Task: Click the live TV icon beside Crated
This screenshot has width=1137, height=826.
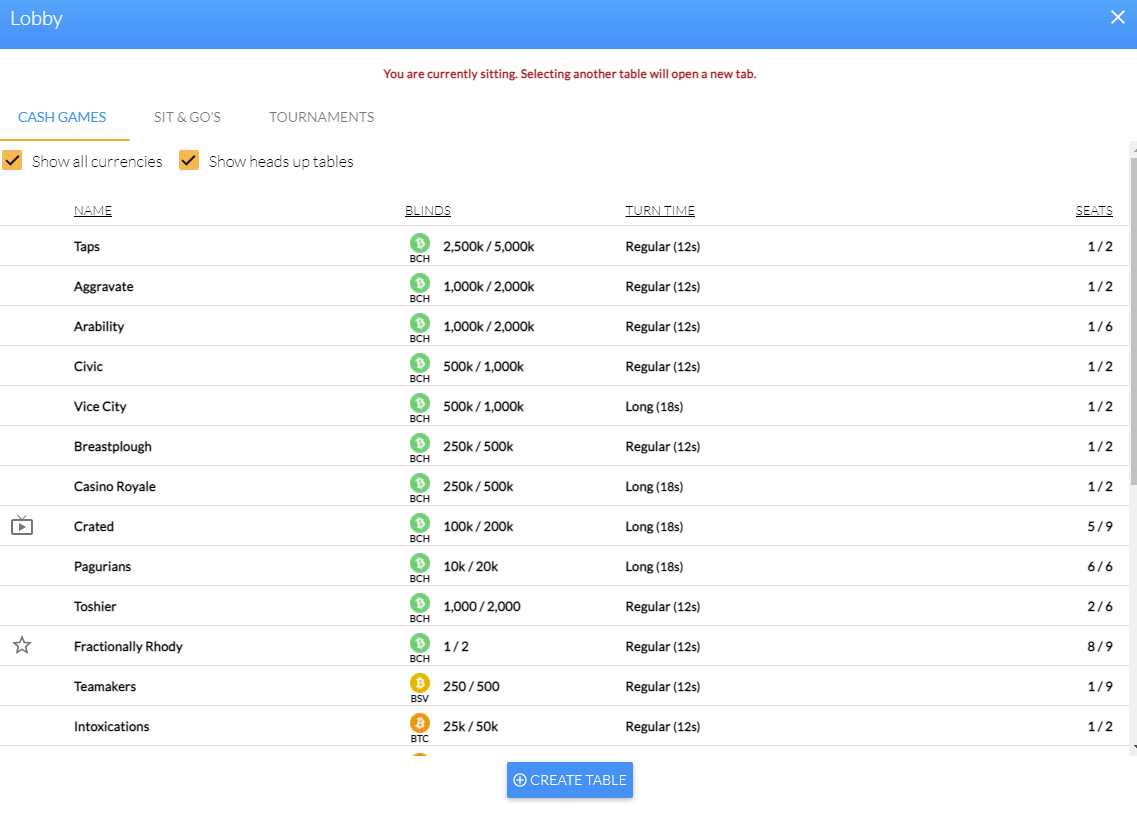Action: (x=22, y=525)
